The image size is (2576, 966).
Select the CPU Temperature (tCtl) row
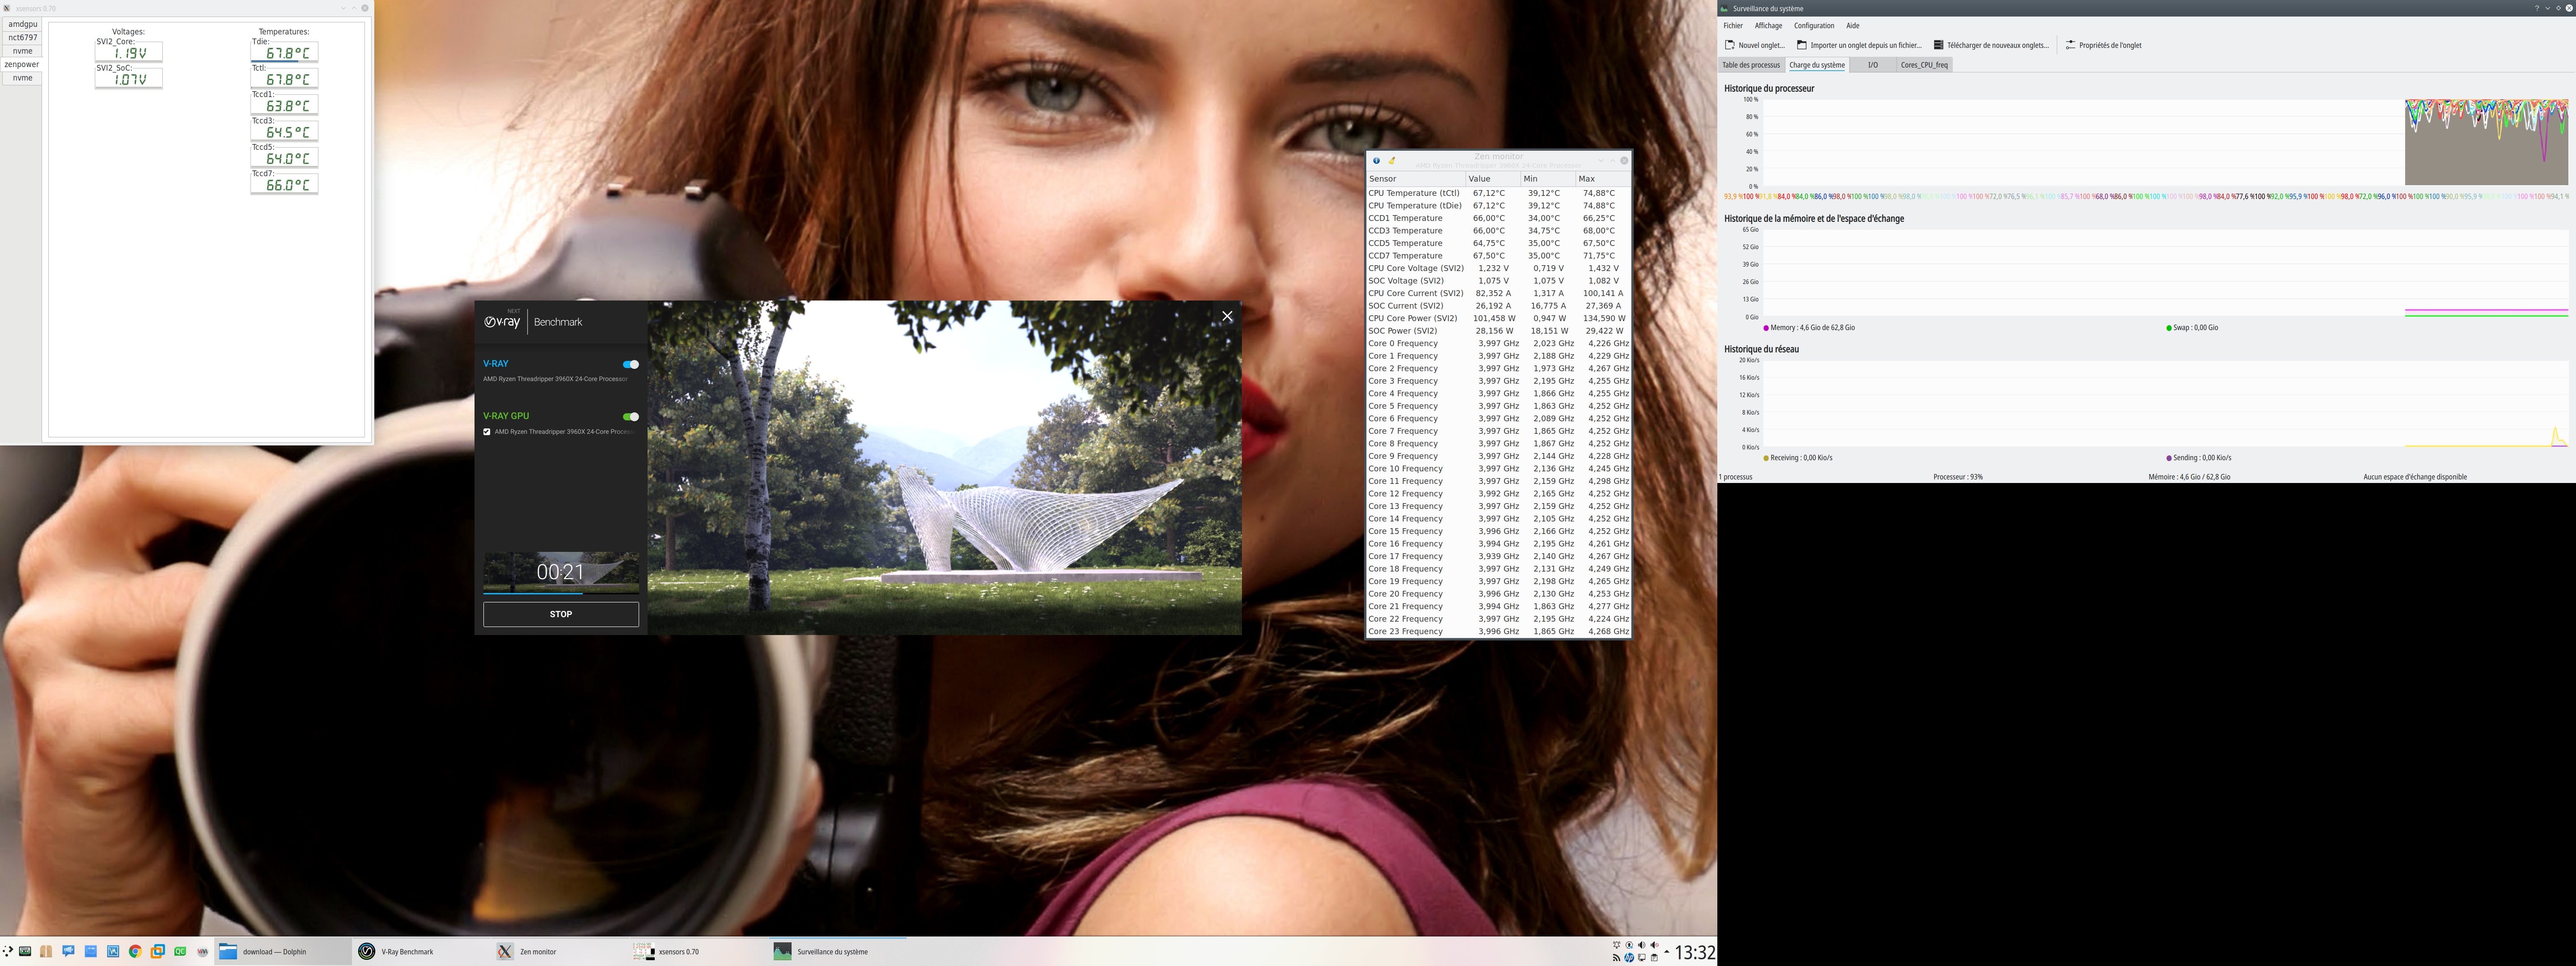click(1499, 193)
